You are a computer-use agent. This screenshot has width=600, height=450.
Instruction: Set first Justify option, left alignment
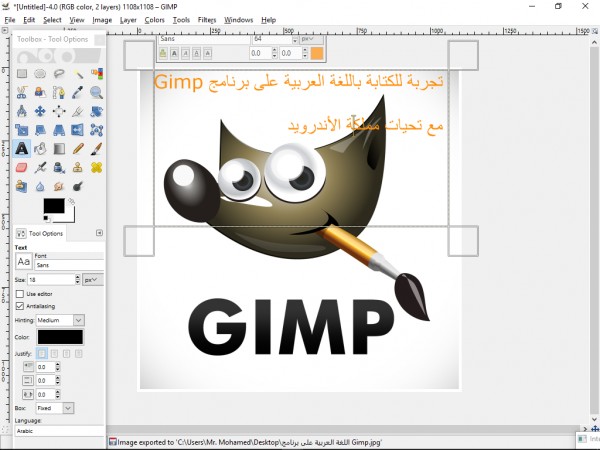point(42,354)
